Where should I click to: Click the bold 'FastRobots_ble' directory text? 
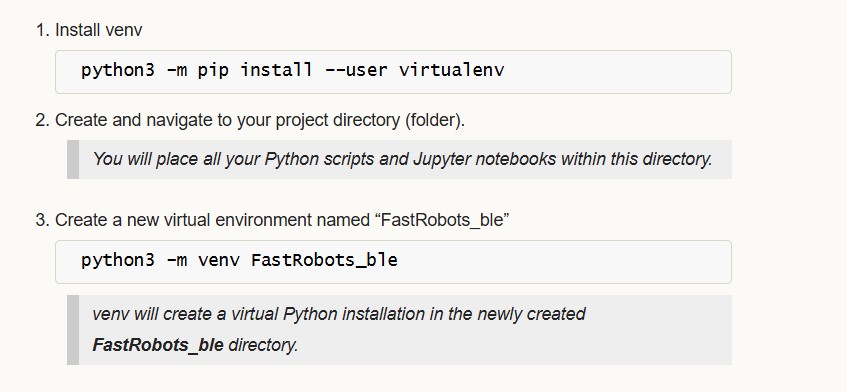tap(158, 345)
